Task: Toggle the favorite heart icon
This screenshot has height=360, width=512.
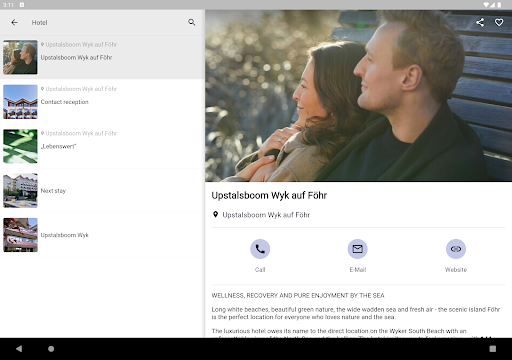Action: [499, 22]
